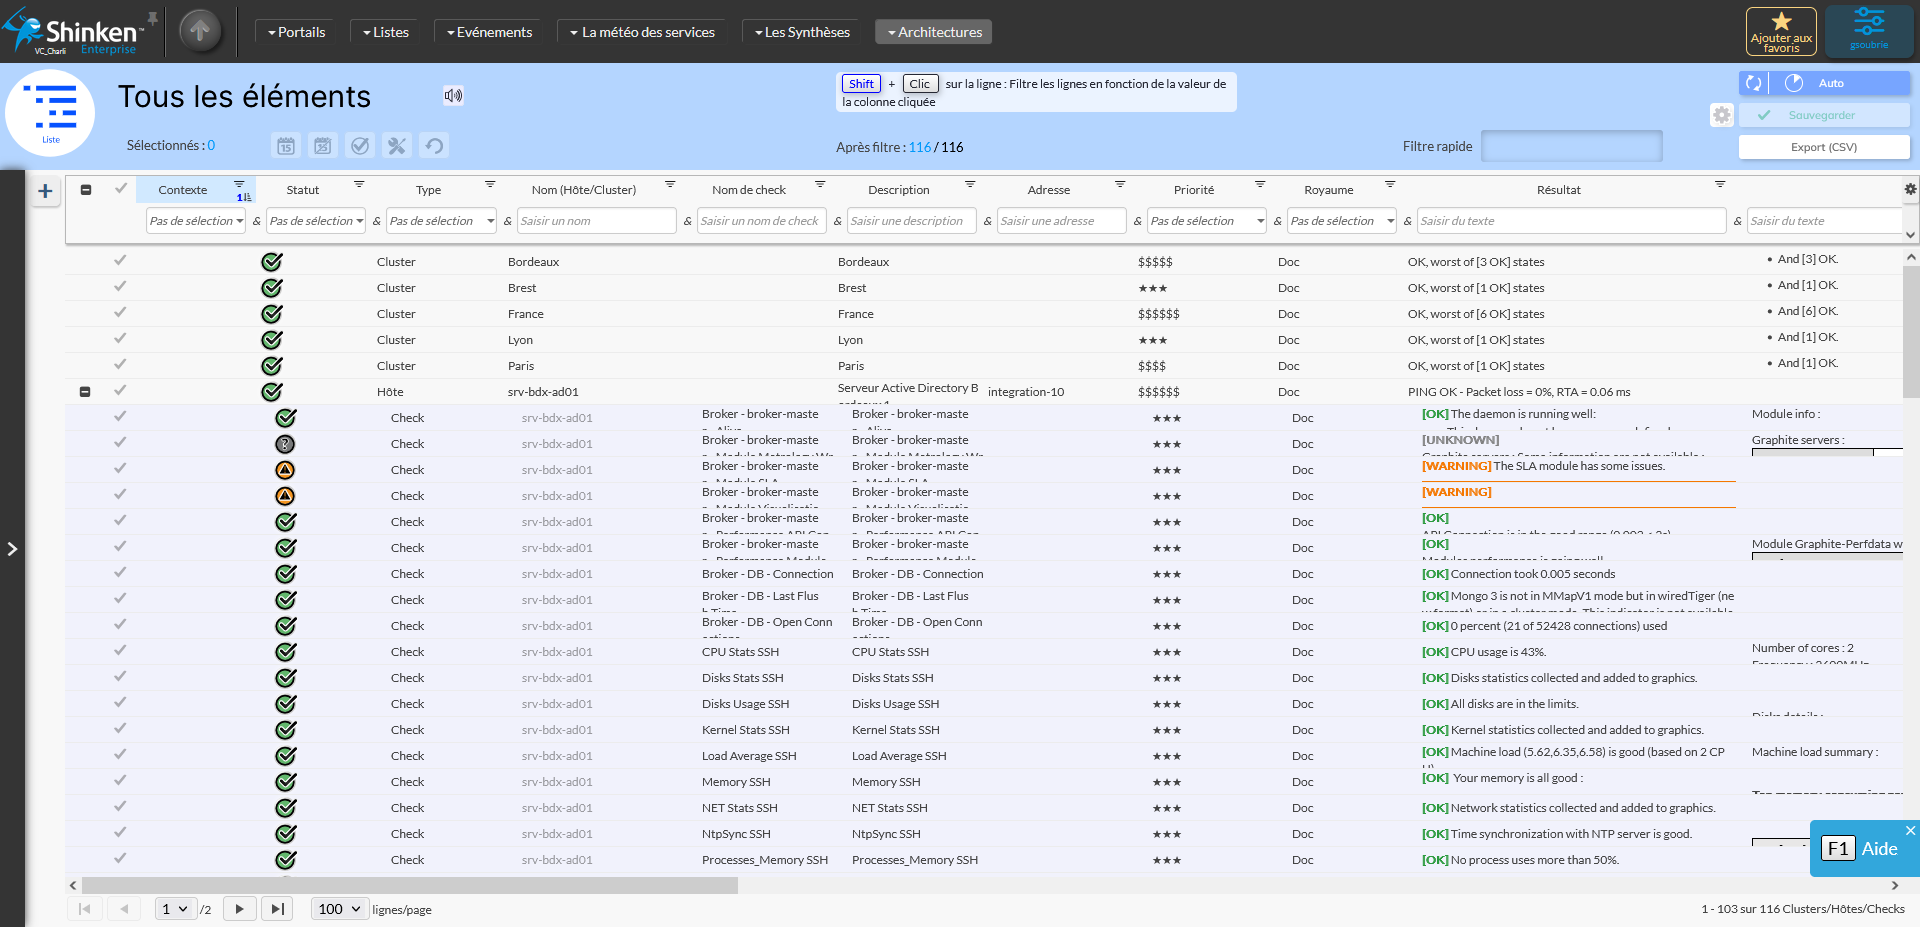This screenshot has height=927, width=1920.
Task: Click the wrench and screwdriver action icon
Action: (397, 146)
